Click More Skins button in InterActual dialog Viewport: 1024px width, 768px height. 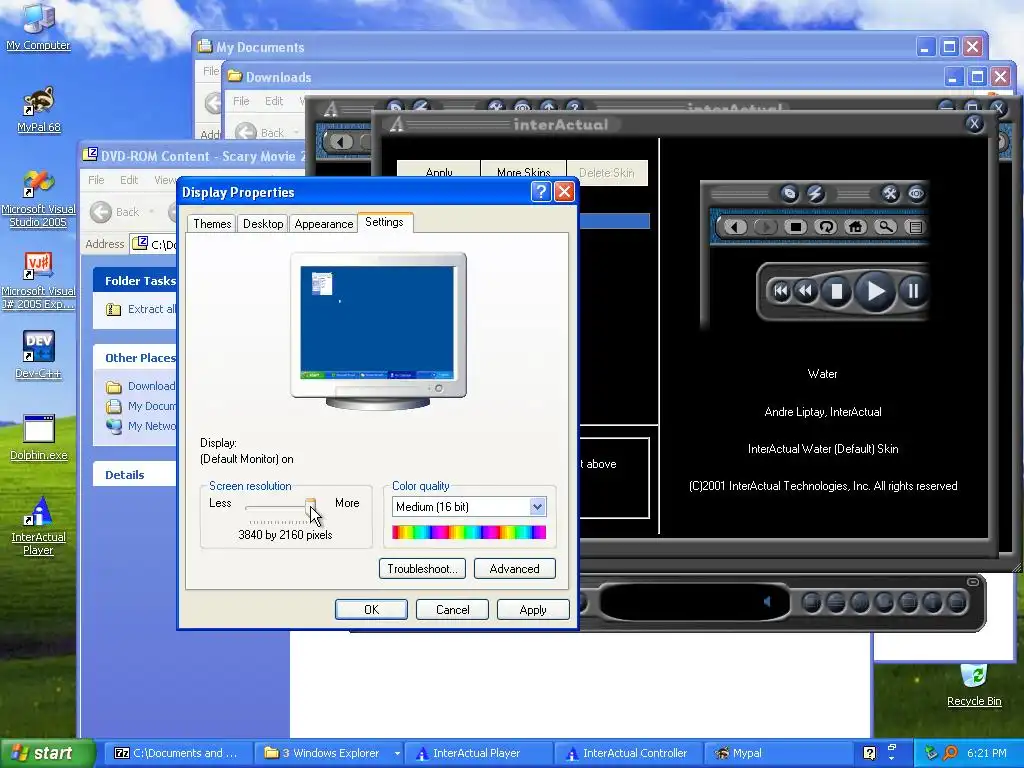(x=523, y=172)
